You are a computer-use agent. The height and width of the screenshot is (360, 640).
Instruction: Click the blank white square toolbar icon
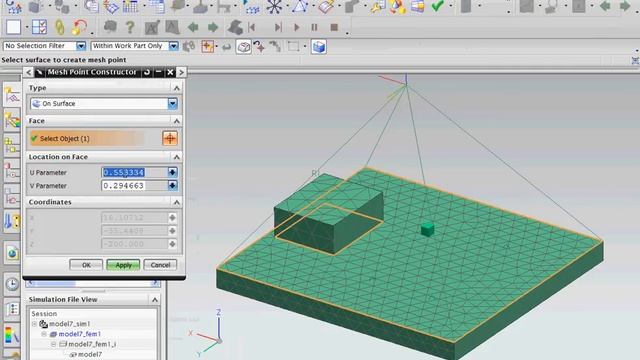[x=13, y=27]
